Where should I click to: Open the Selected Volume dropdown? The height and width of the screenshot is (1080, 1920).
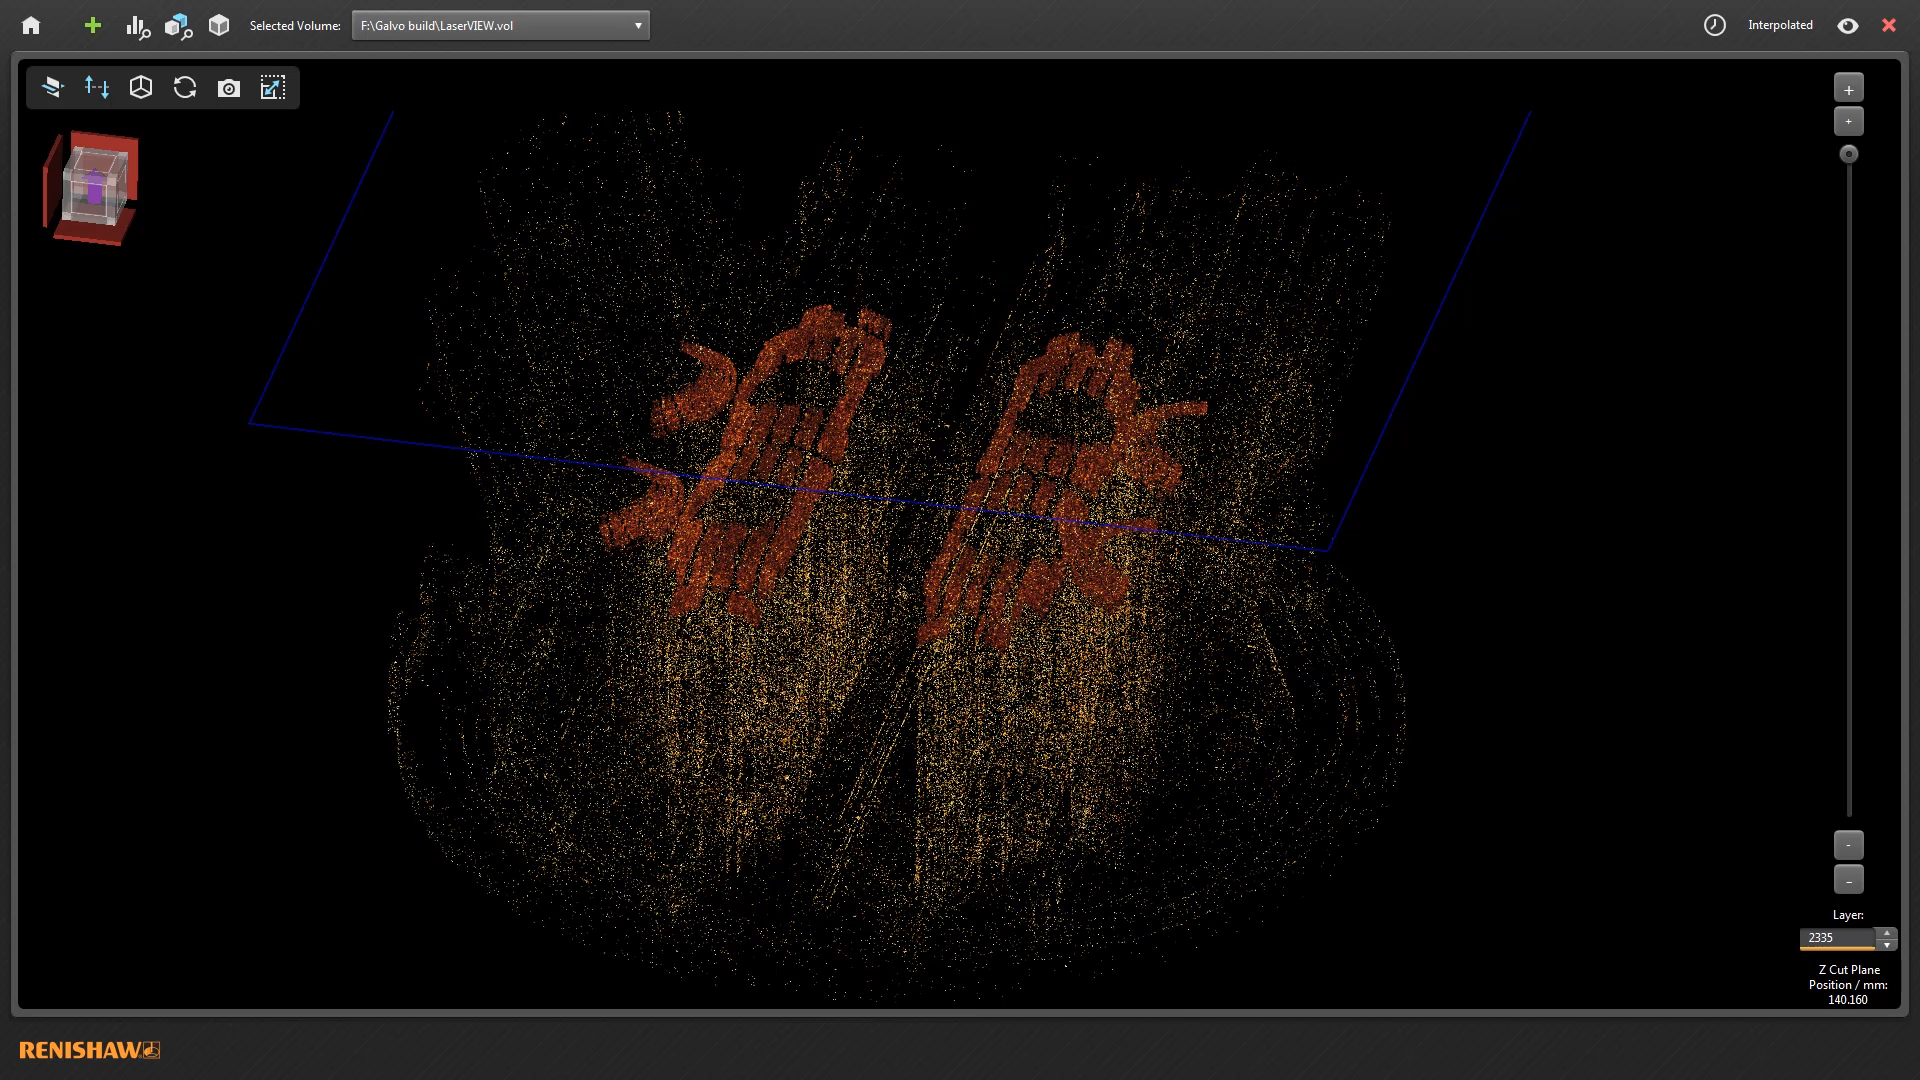tap(500, 26)
